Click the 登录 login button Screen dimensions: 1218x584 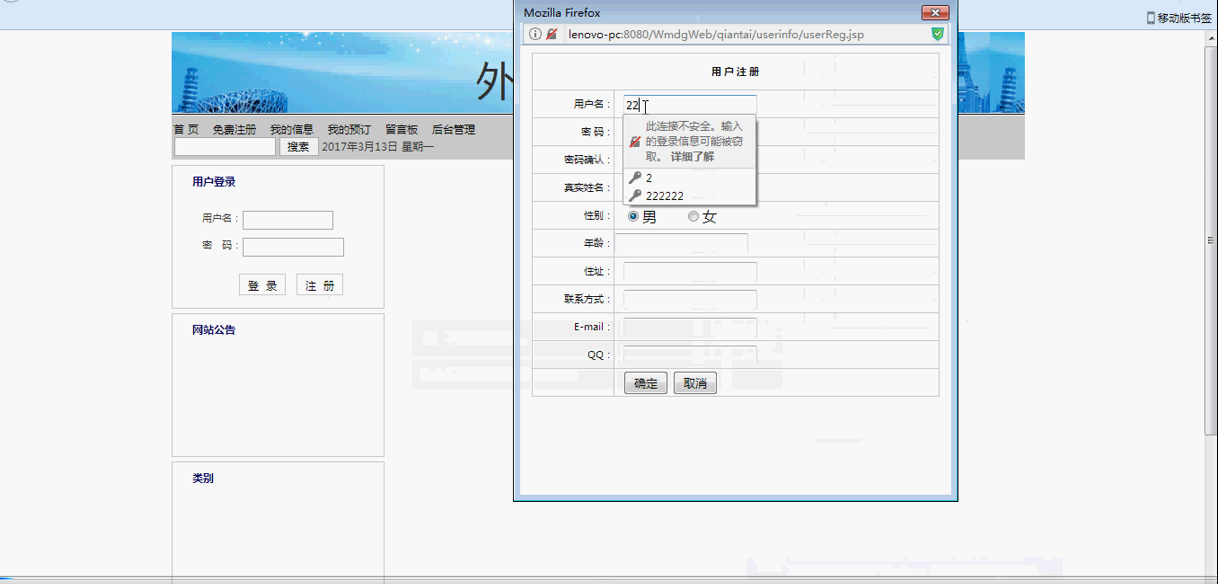(262, 285)
